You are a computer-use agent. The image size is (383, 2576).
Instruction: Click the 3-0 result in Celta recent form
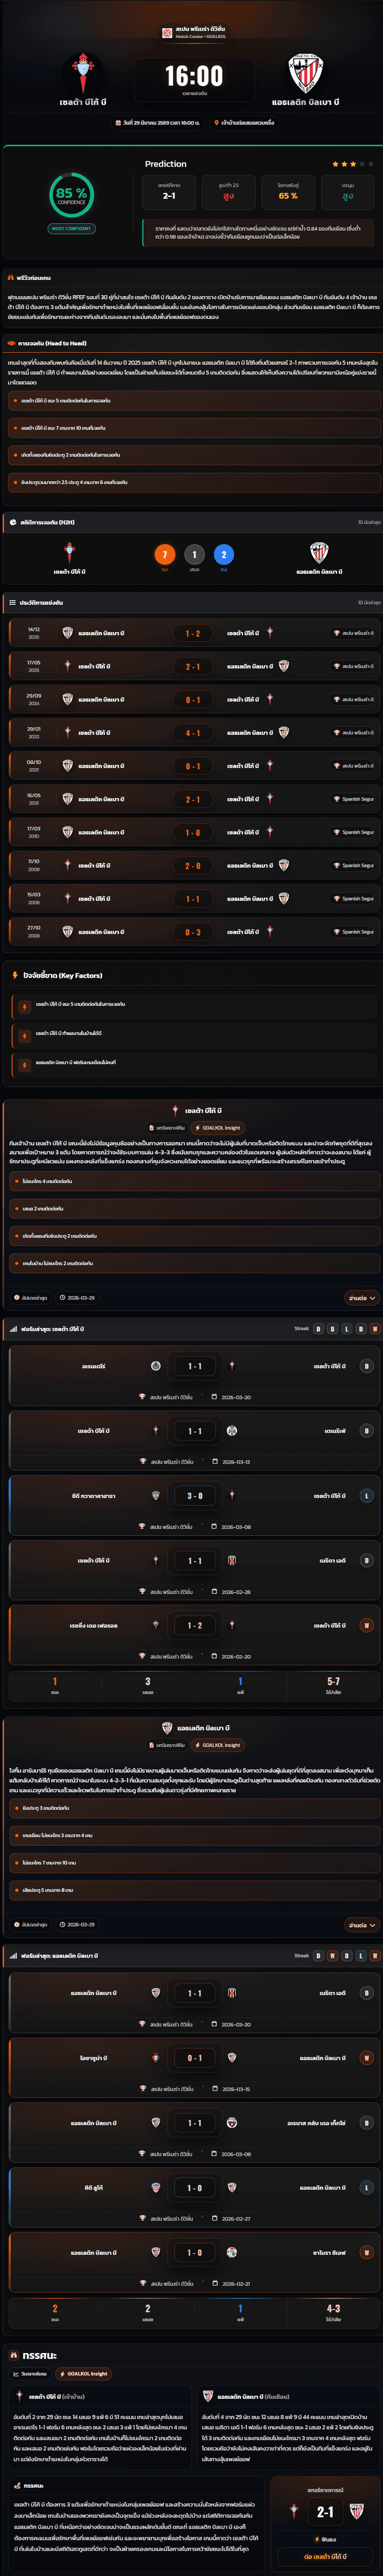point(194,1496)
